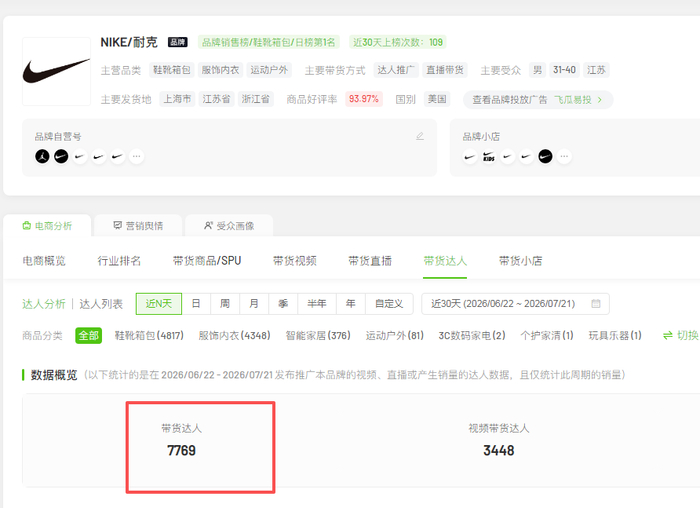Filter 商品分类 by 全部

tap(89, 336)
